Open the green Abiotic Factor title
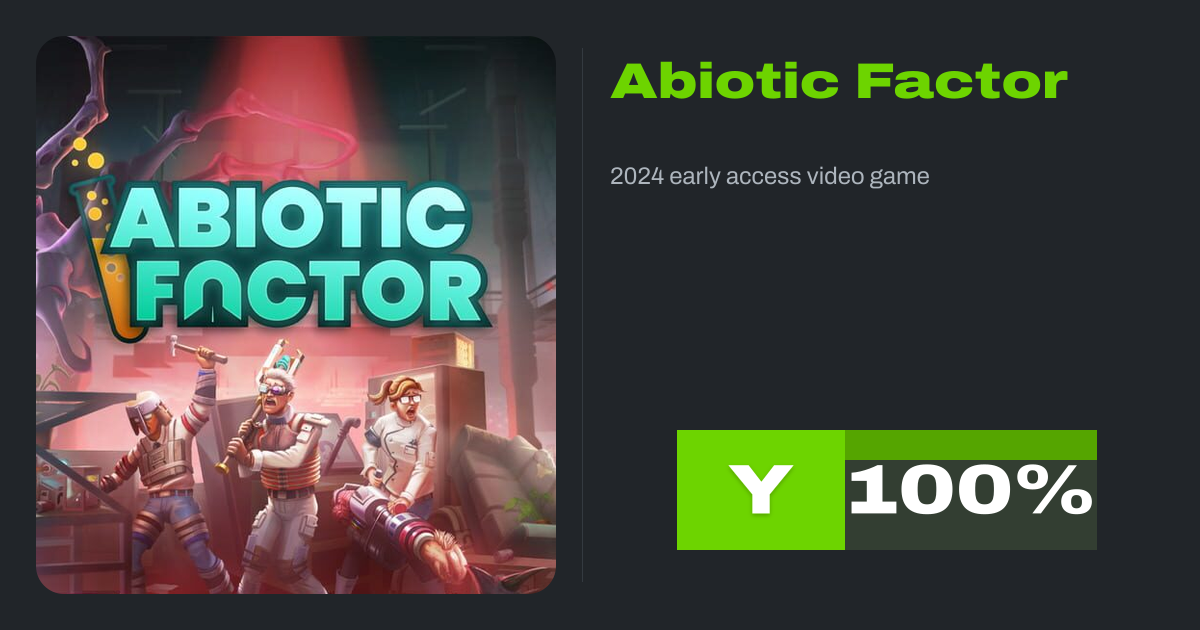1200x630 pixels. pyautogui.click(x=839, y=81)
